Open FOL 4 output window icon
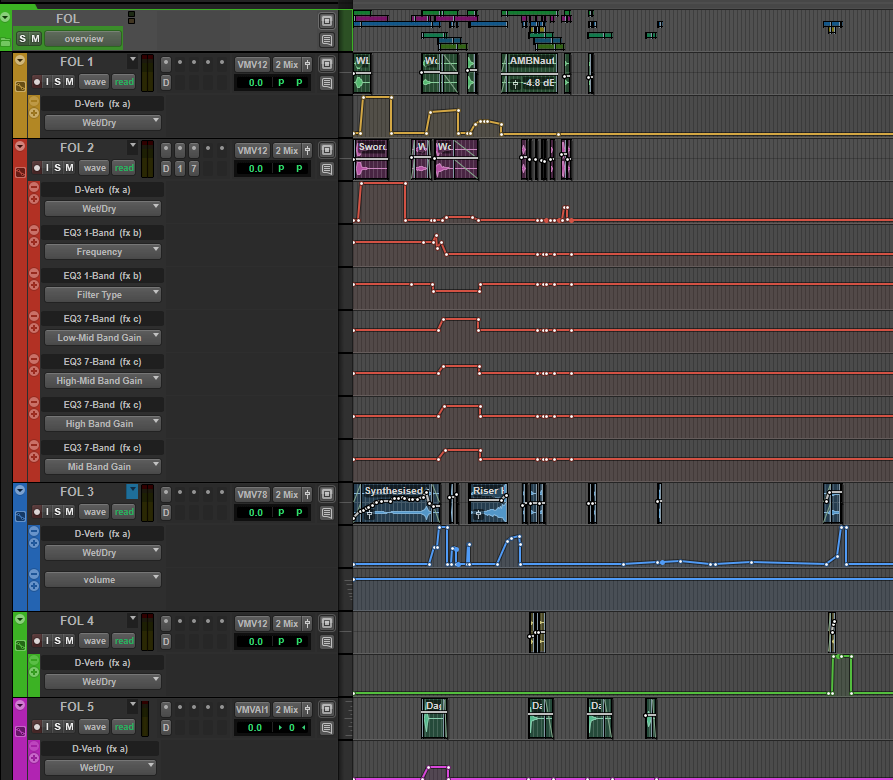The image size is (893, 780). click(326, 623)
